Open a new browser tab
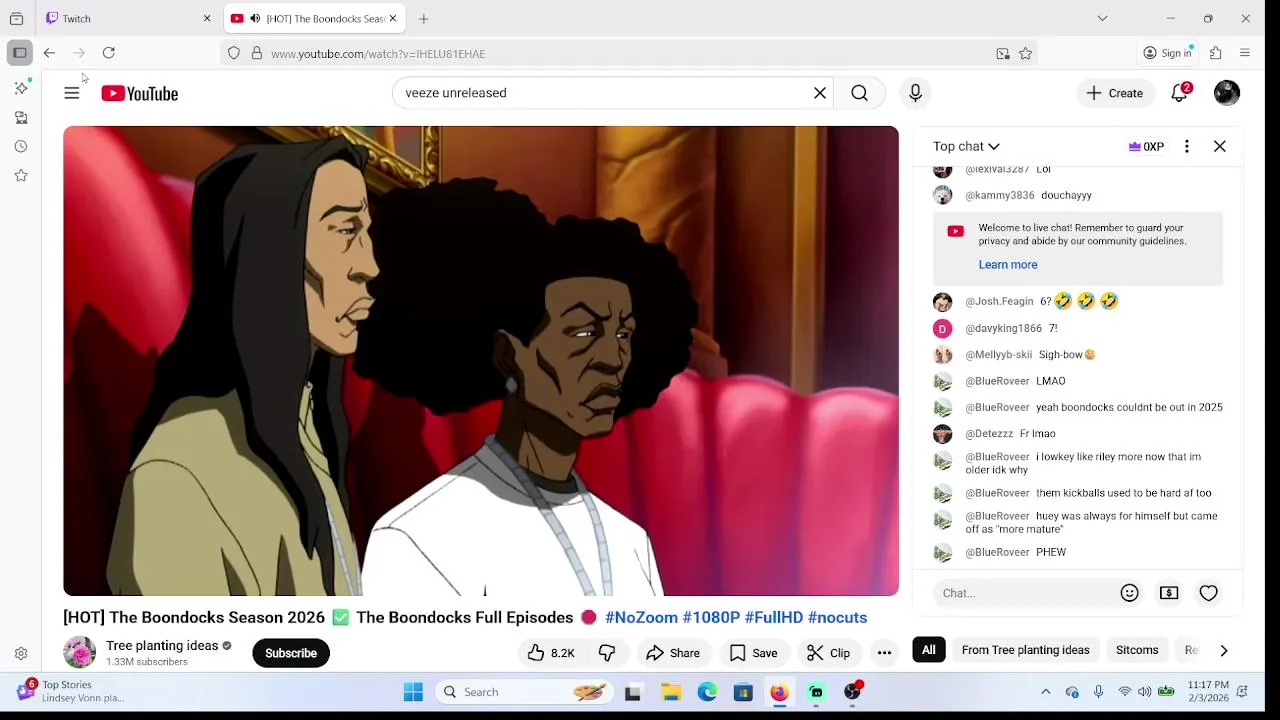The width and height of the screenshot is (1280, 720). (x=424, y=18)
